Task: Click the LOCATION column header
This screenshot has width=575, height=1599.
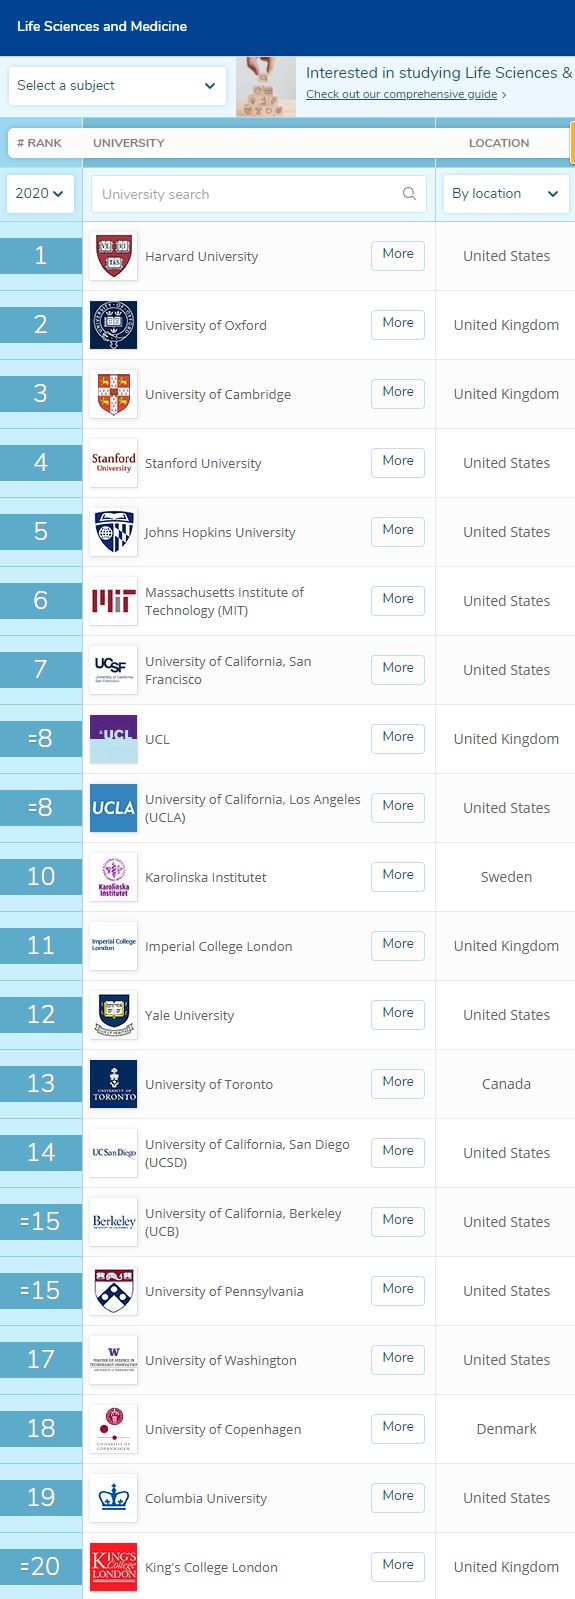Action: (x=499, y=143)
